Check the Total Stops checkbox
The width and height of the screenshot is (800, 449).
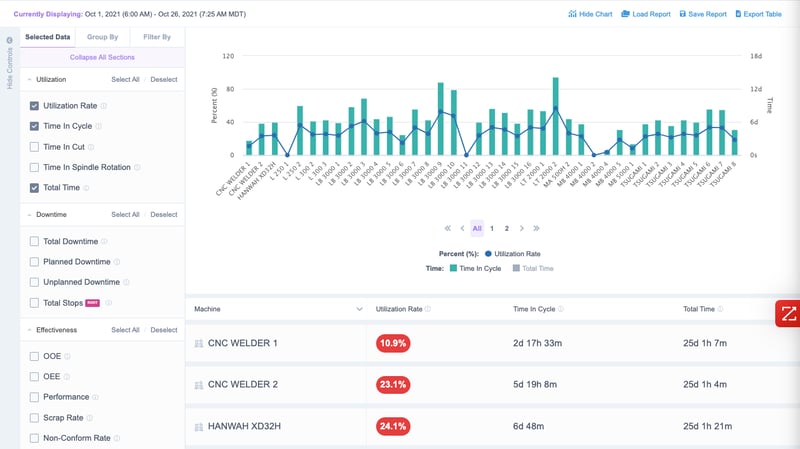click(x=34, y=303)
